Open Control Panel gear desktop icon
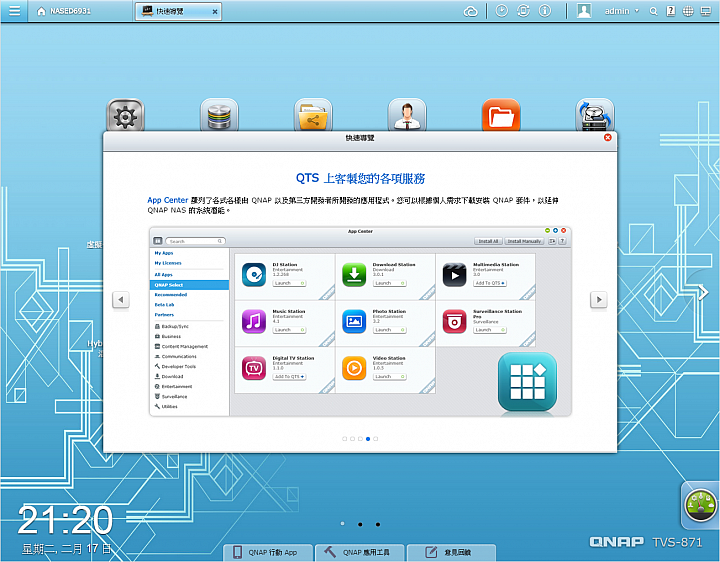 (x=125, y=115)
